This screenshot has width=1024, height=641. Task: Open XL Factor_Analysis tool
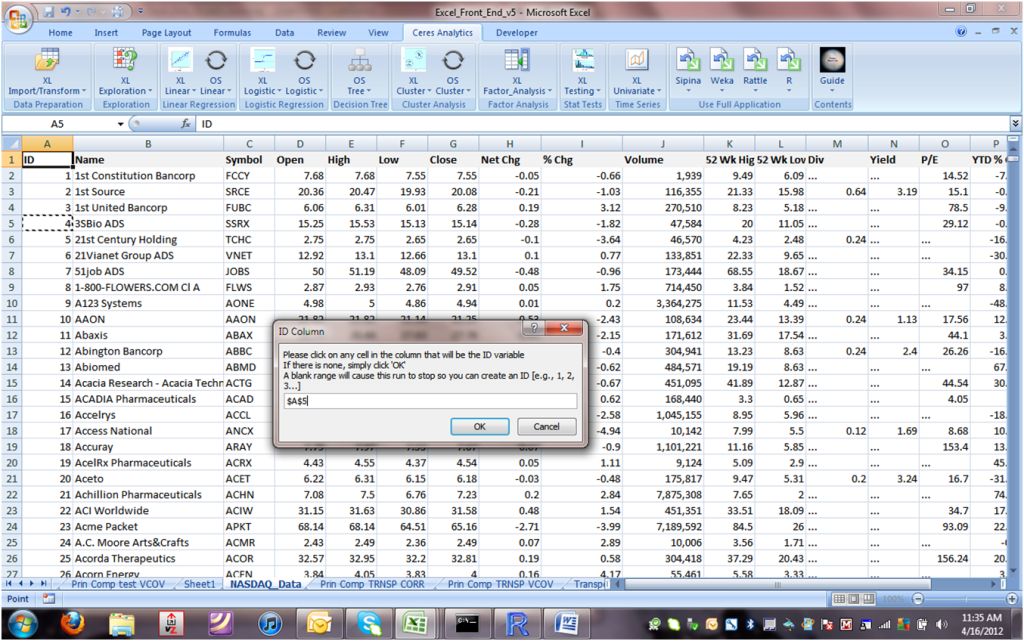(517, 72)
